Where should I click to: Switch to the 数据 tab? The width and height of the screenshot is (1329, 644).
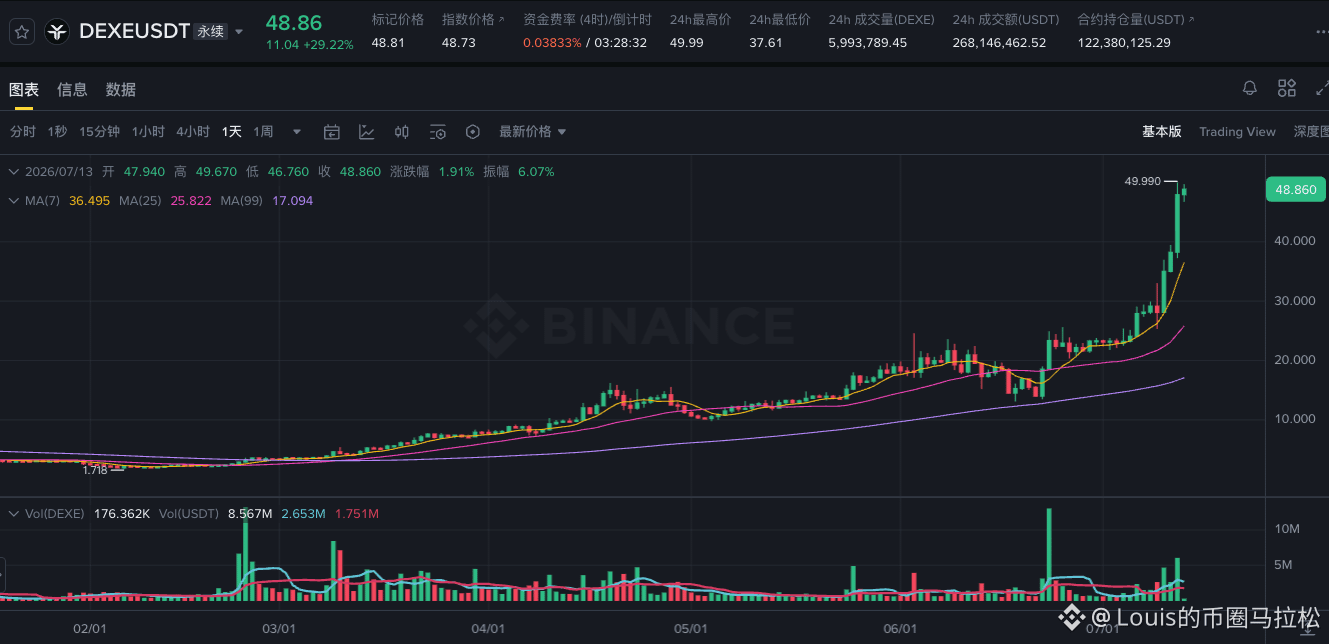click(x=121, y=89)
